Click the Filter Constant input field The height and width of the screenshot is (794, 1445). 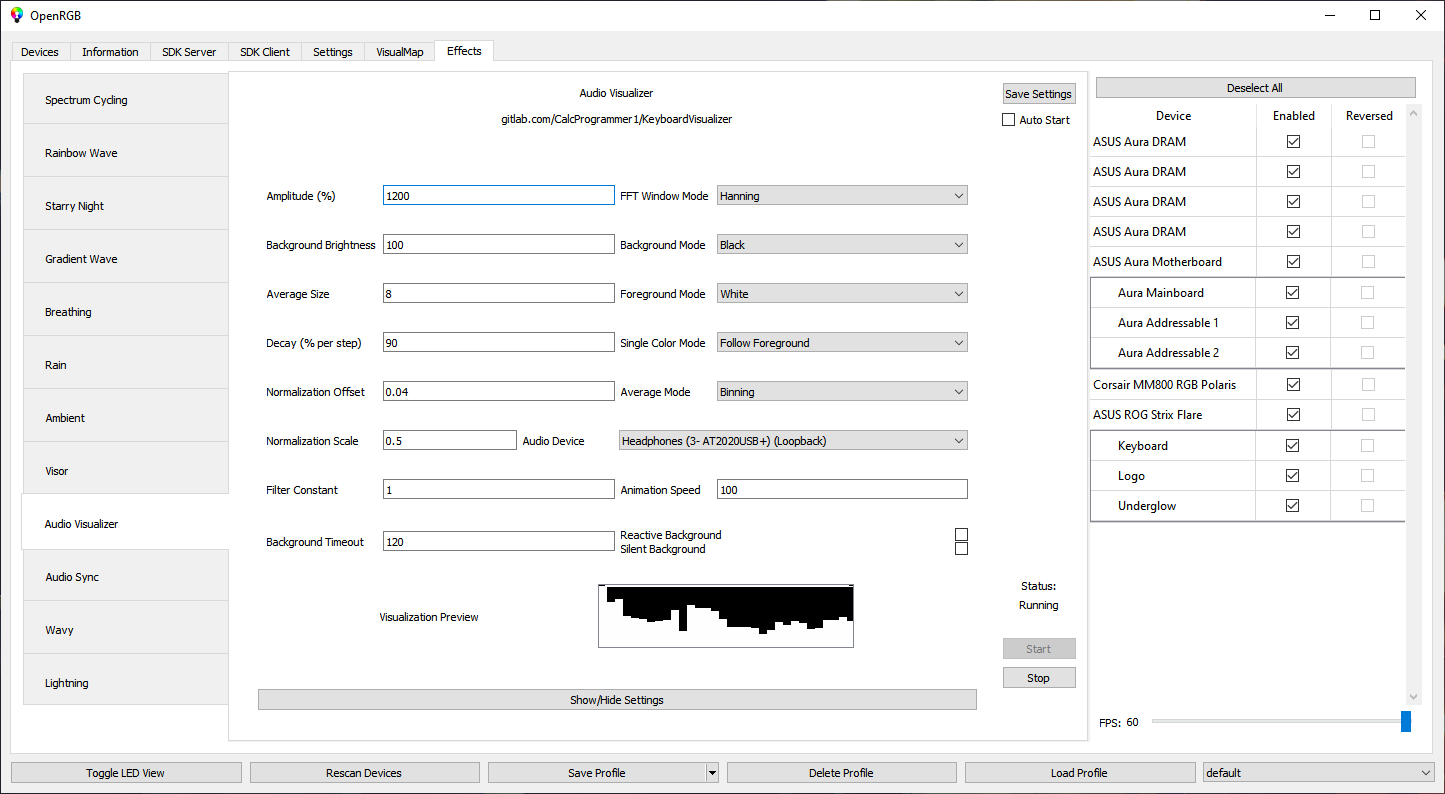(x=499, y=490)
